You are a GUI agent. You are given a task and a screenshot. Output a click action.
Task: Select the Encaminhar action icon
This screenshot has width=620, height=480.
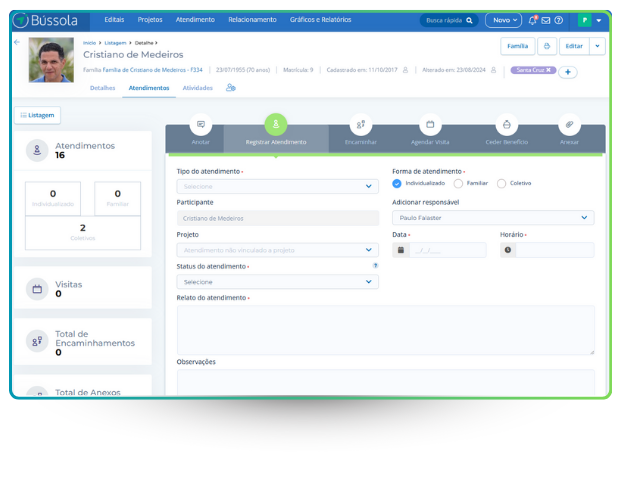361,125
